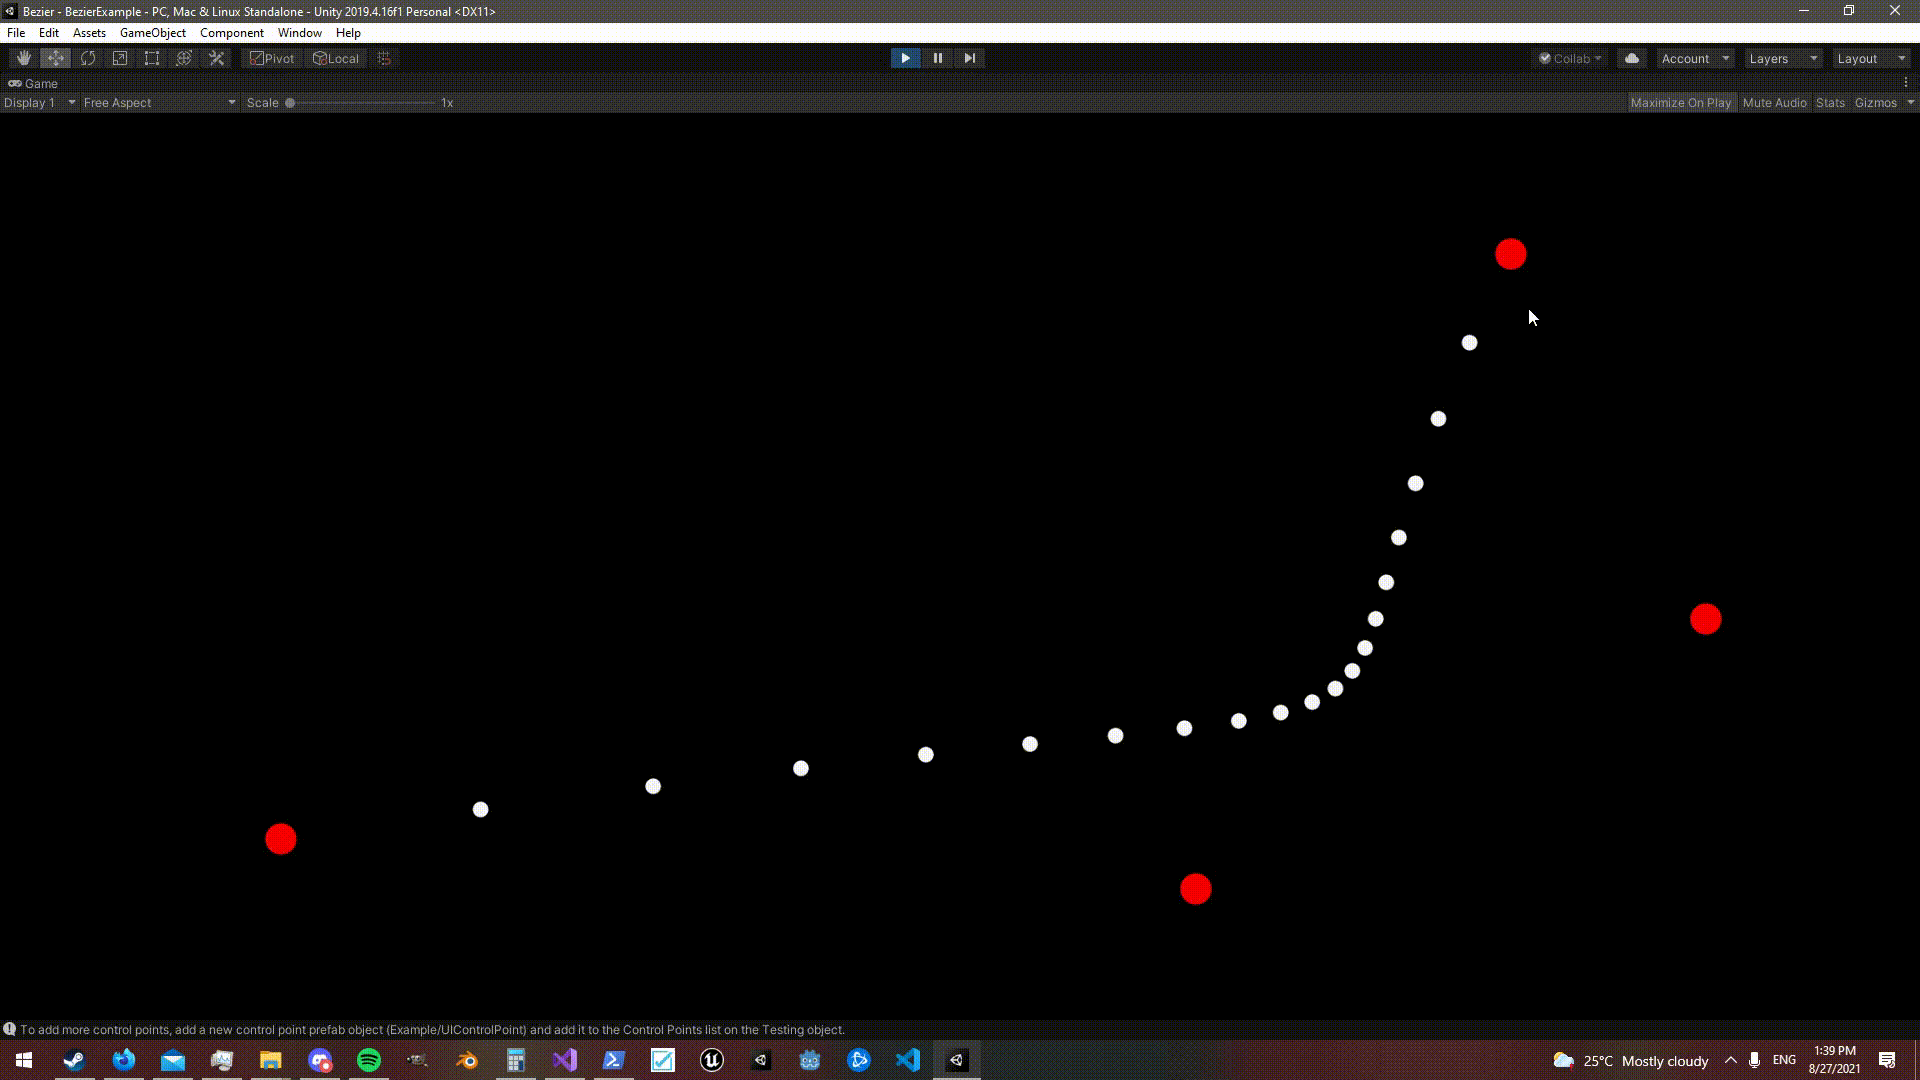Click the Scale slider handle
Image resolution: width=1920 pixels, height=1080 pixels.
coord(290,103)
